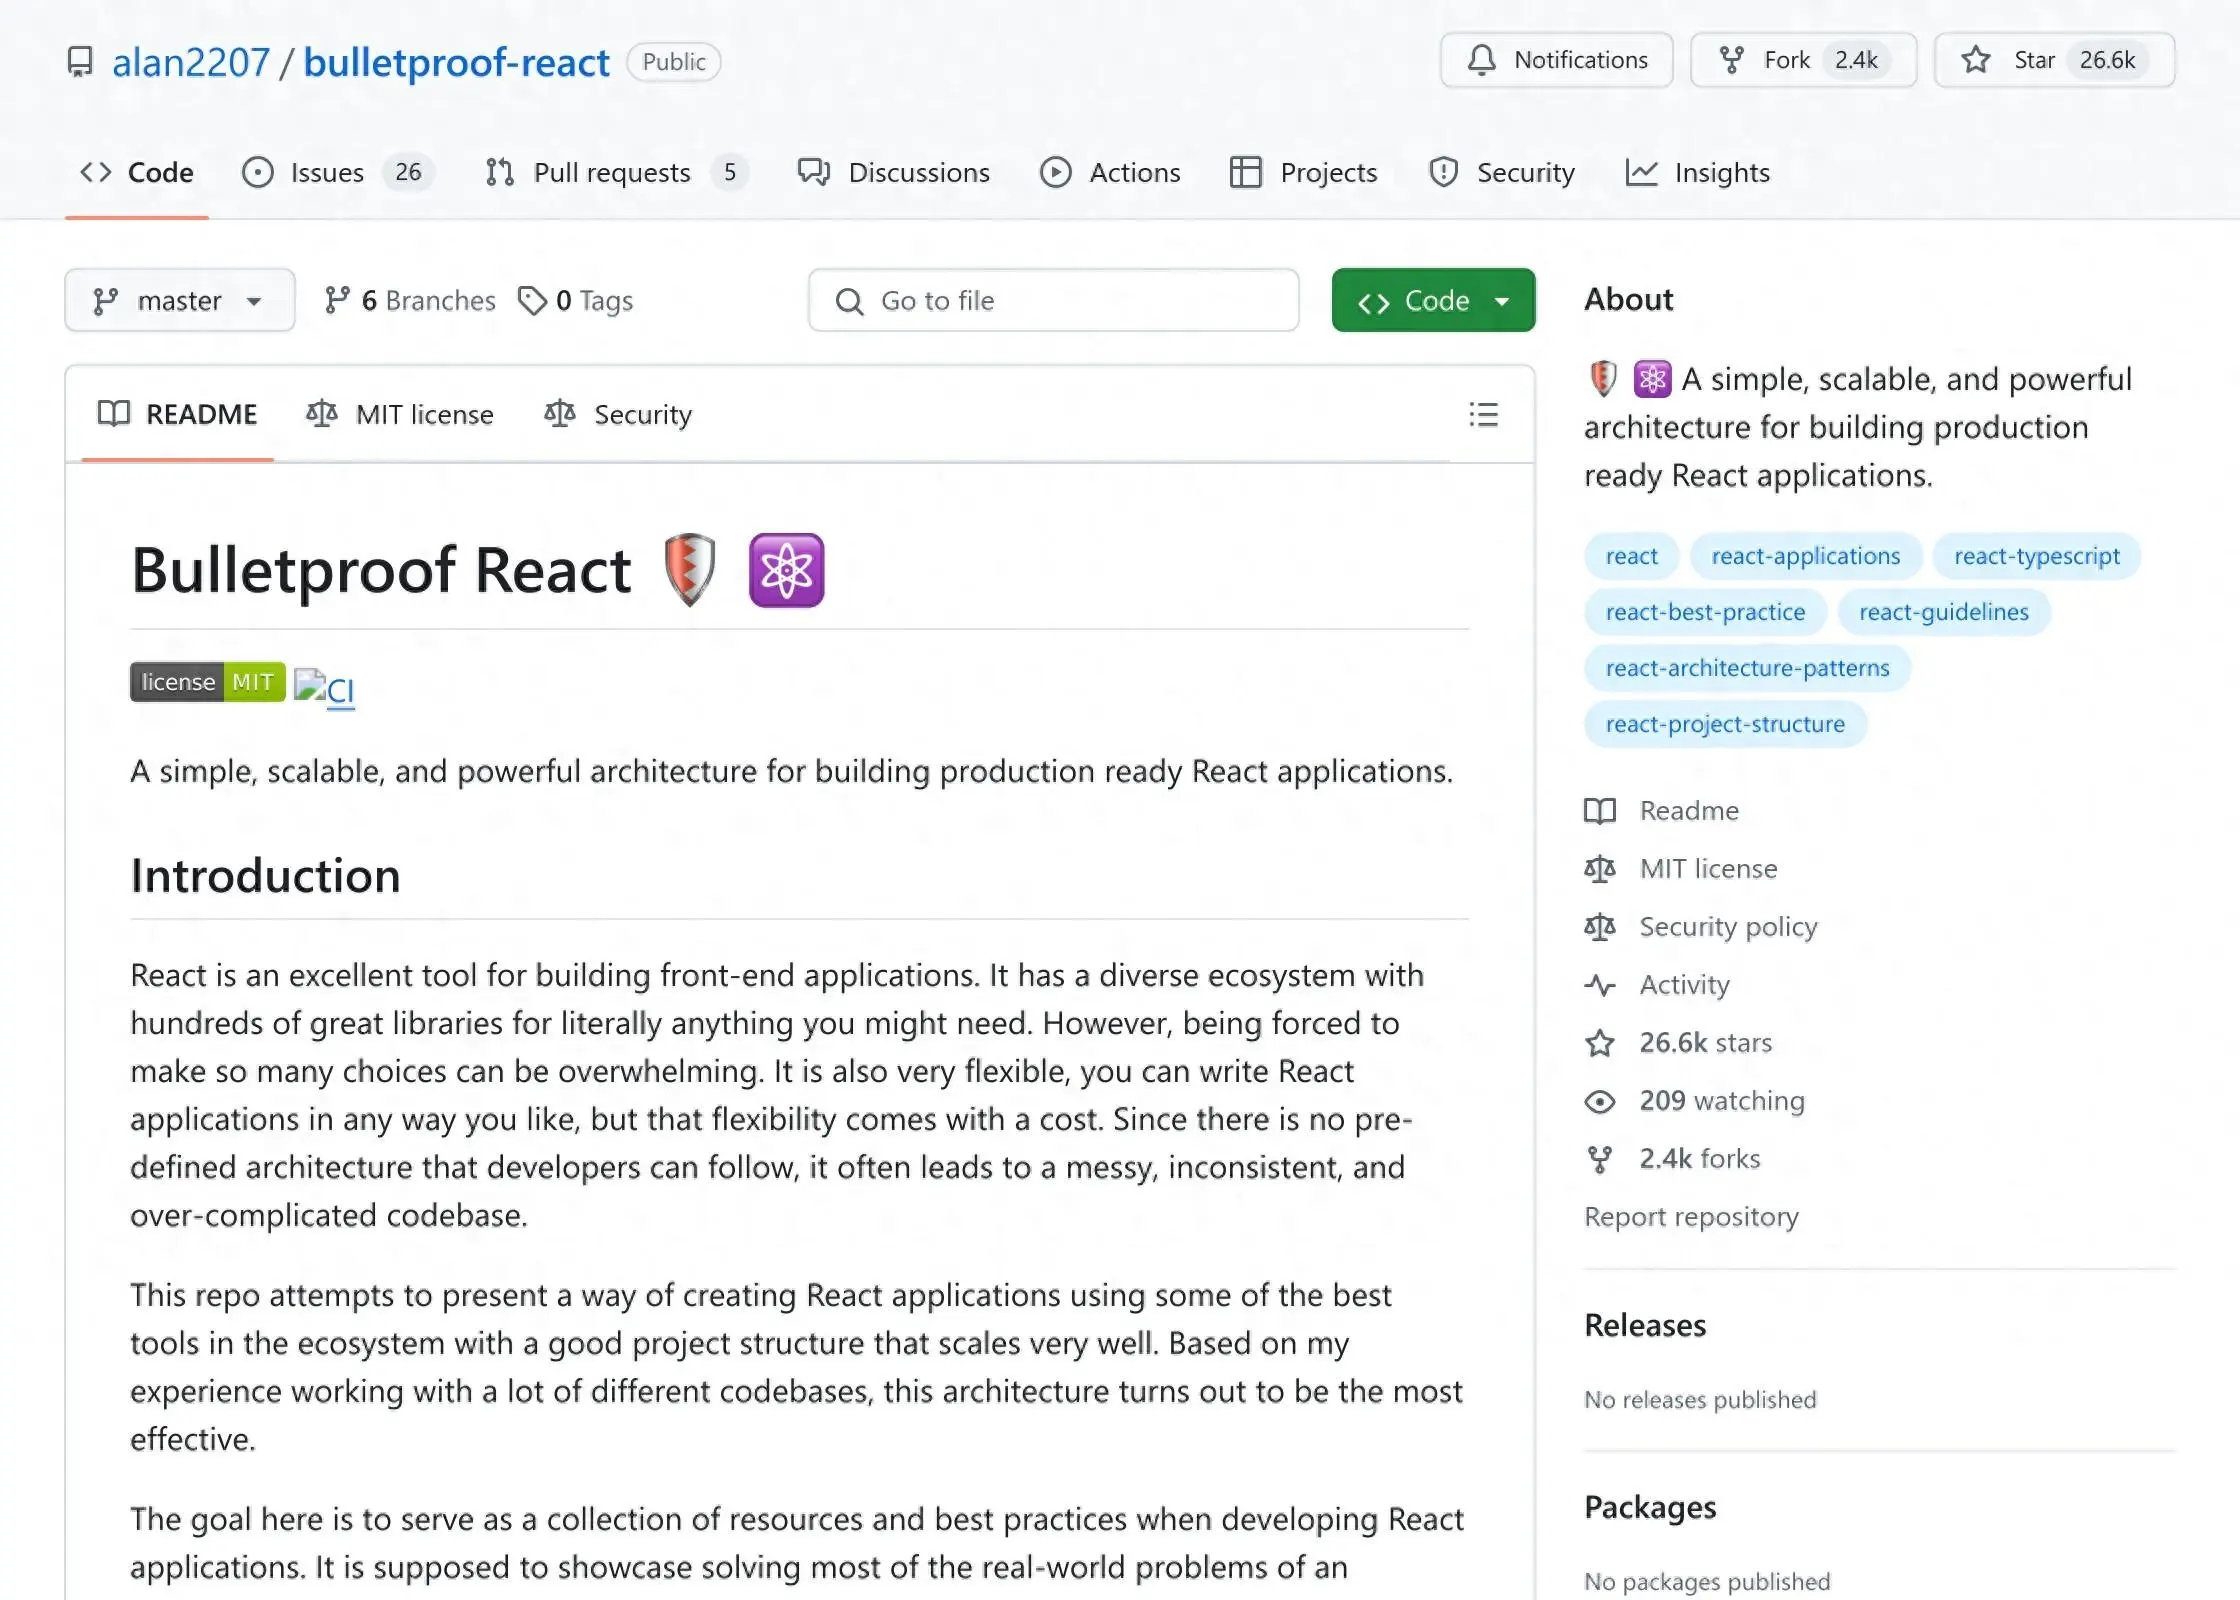Click inside the Go to file input field

(1050, 300)
